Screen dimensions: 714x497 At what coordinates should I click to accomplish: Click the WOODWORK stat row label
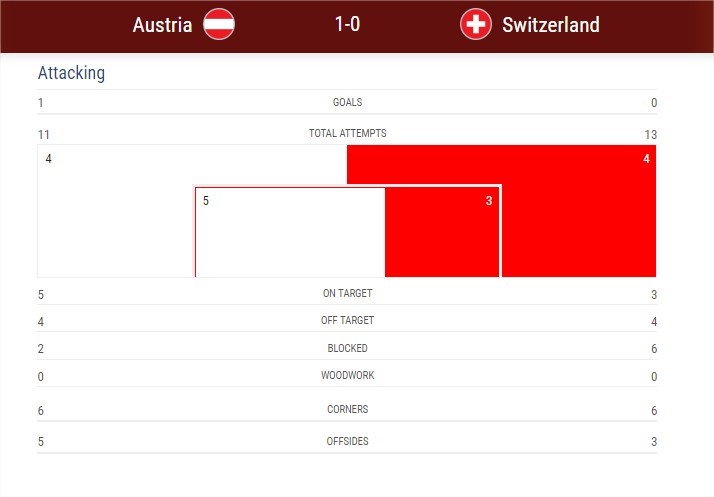click(x=347, y=375)
